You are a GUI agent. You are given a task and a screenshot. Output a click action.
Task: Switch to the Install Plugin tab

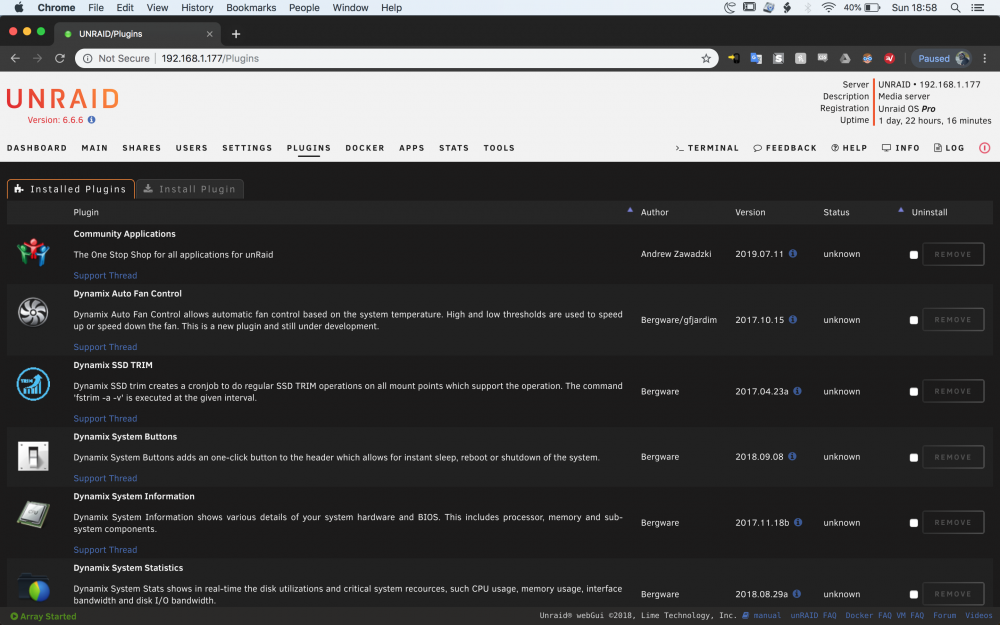(x=189, y=189)
